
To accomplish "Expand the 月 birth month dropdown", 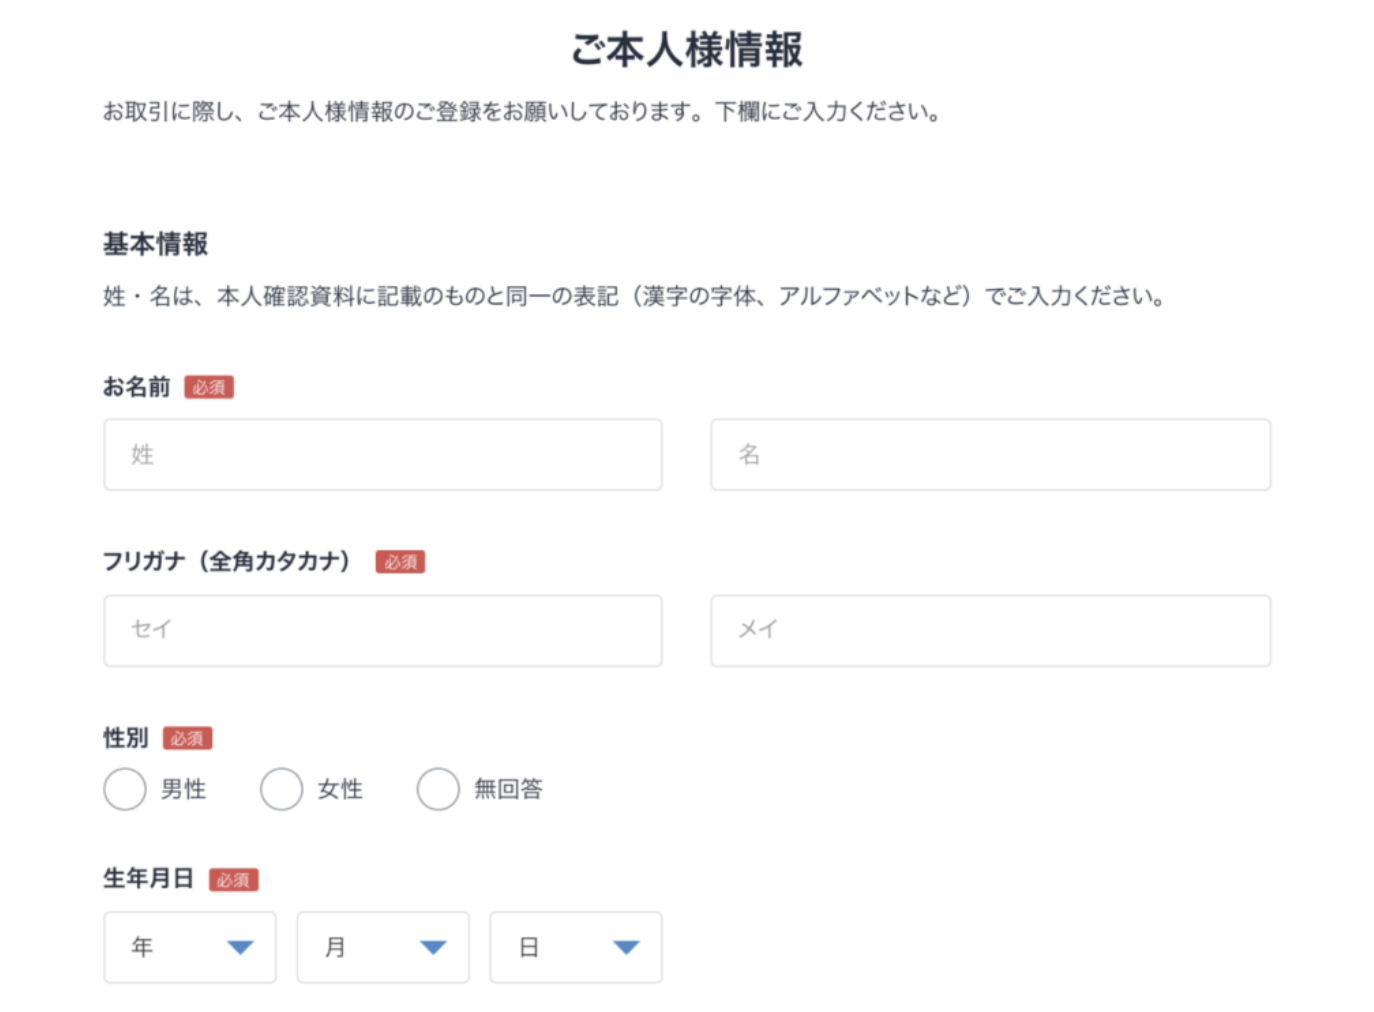I will point(383,947).
